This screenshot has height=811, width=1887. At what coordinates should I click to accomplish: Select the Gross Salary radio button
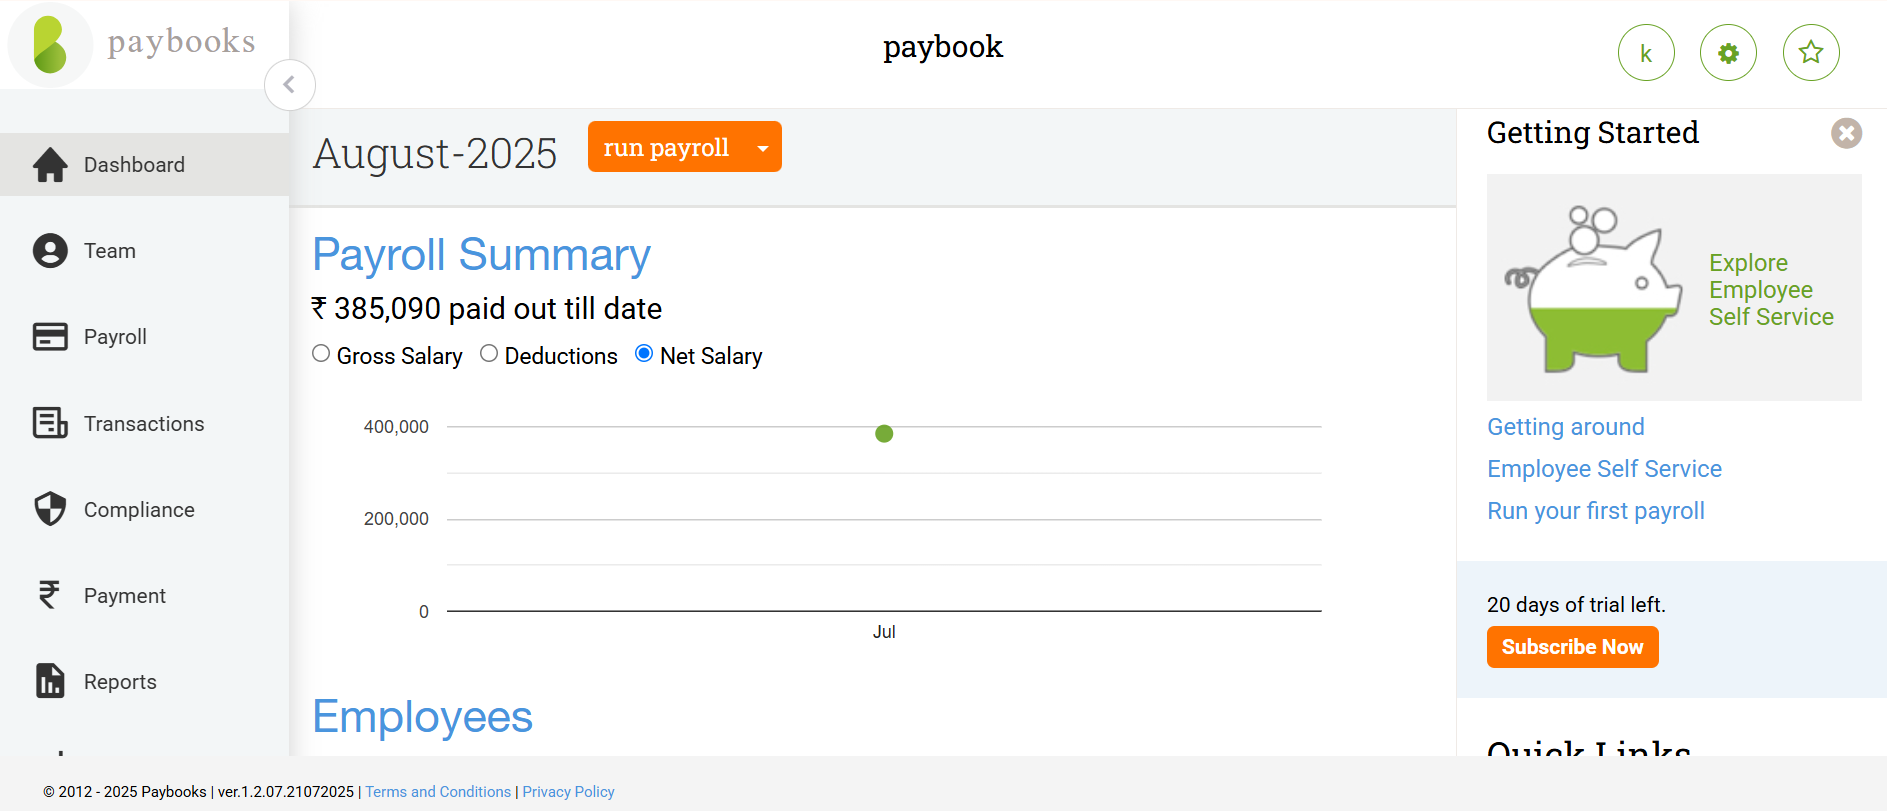click(321, 353)
